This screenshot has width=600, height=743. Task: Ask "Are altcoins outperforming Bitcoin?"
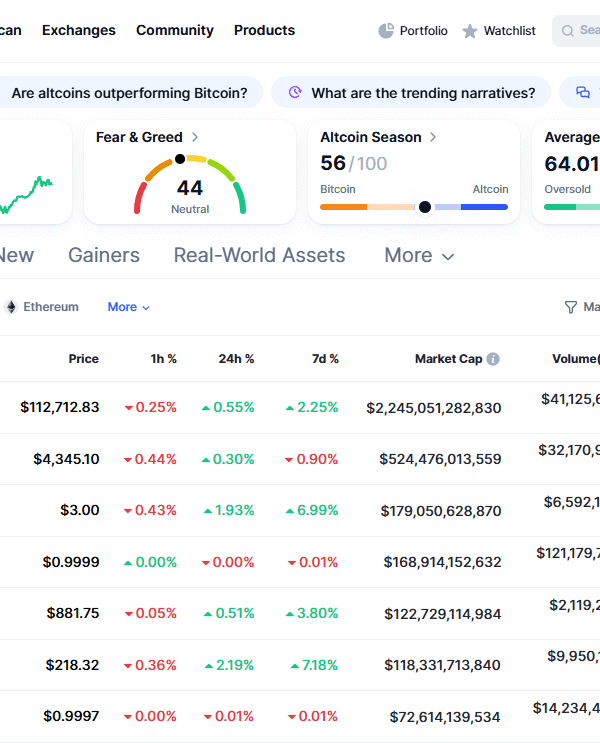click(129, 93)
